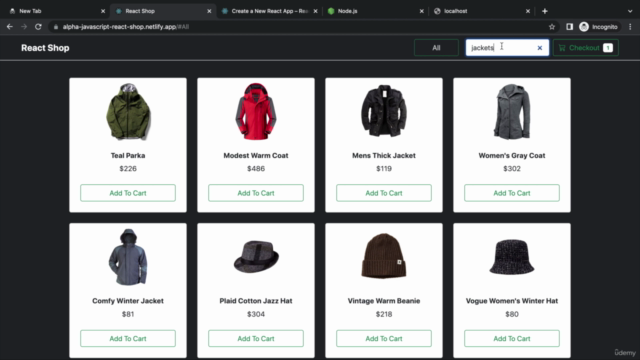Click the Mens Thick Jacket image
This screenshot has width=640, height=360.
point(384,111)
